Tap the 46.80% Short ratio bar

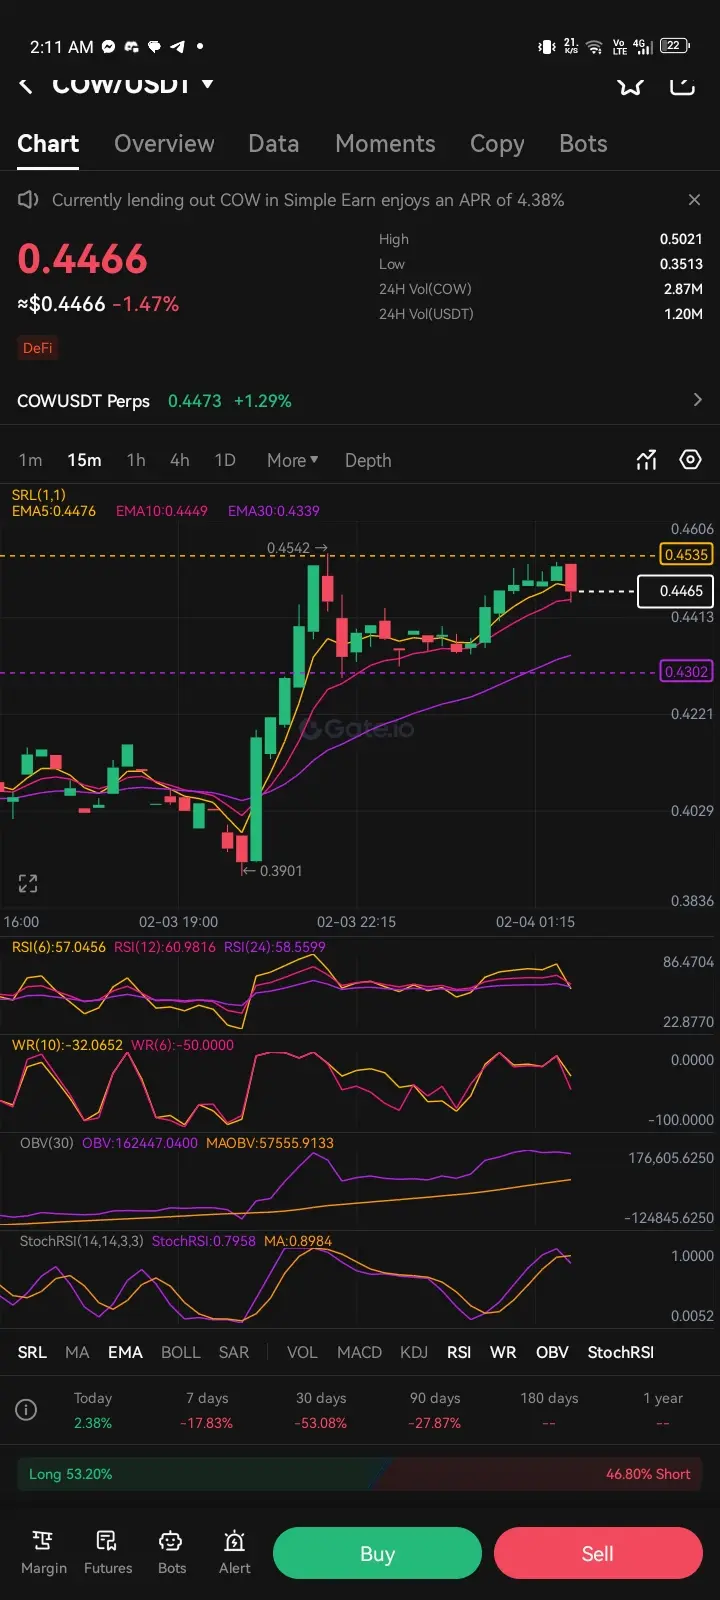pyautogui.click(x=545, y=1474)
